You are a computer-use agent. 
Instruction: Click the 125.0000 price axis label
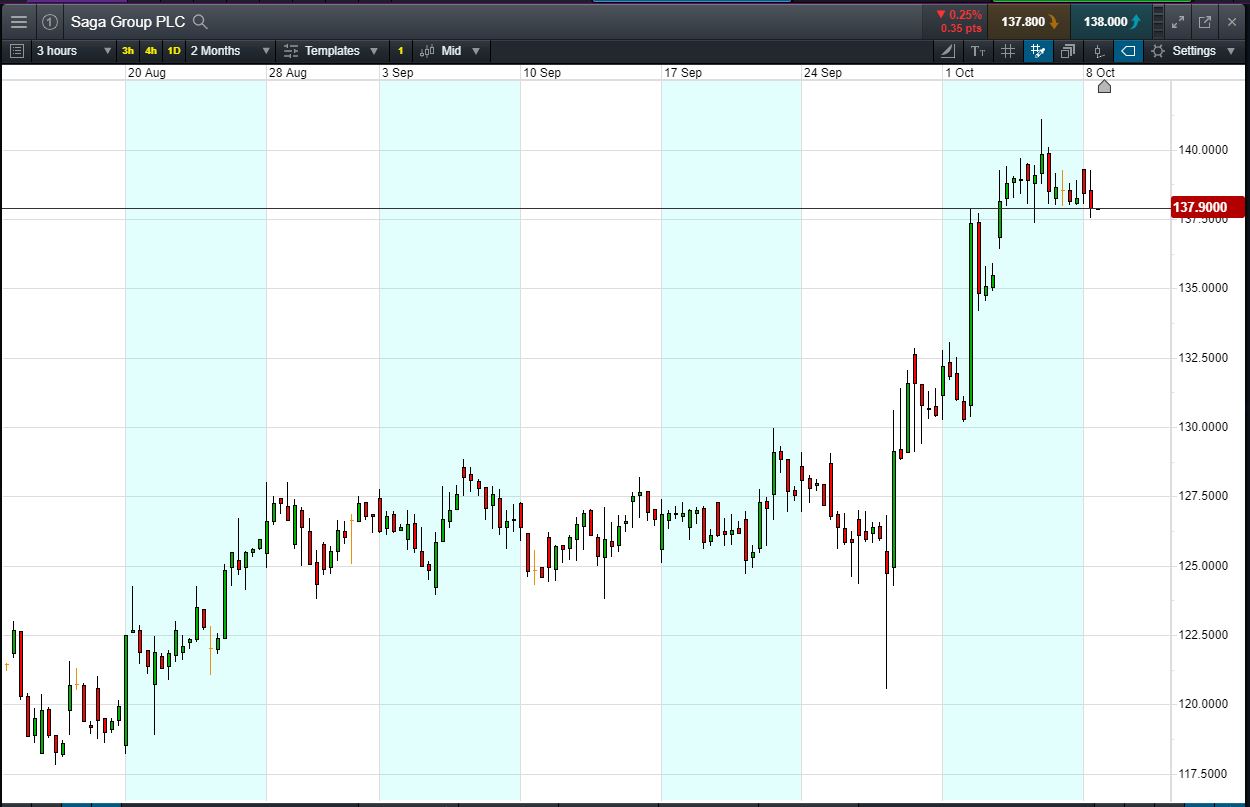[x=1203, y=566]
